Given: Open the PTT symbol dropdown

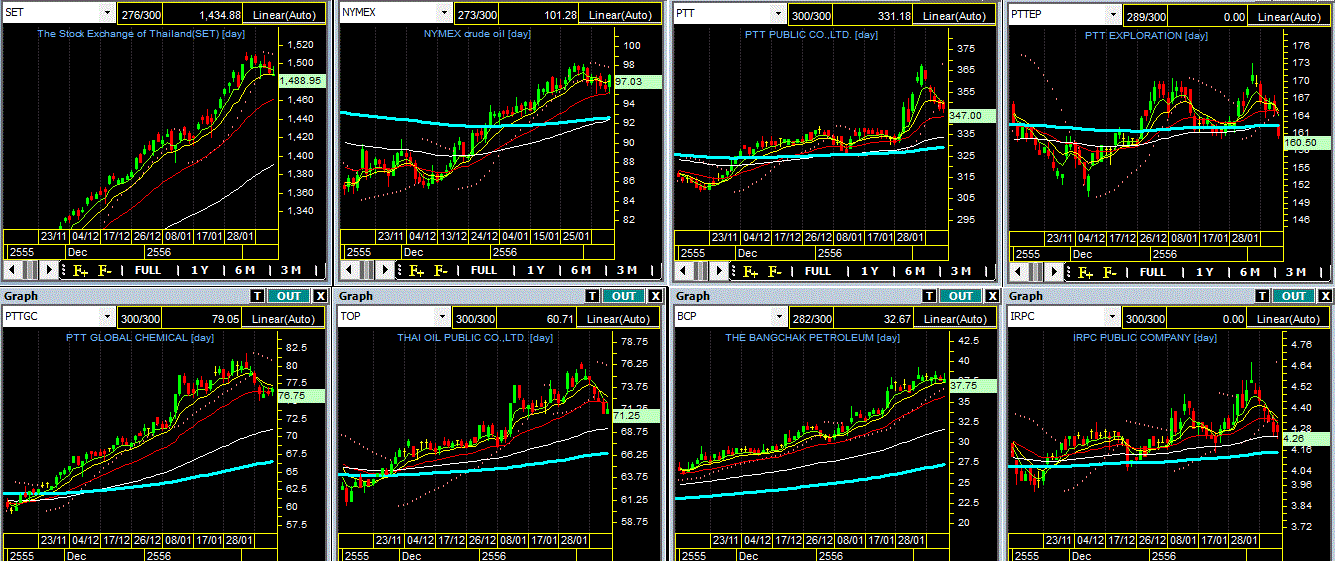Looking at the screenshot, I should pyautogui.click(x=778, y=14).
